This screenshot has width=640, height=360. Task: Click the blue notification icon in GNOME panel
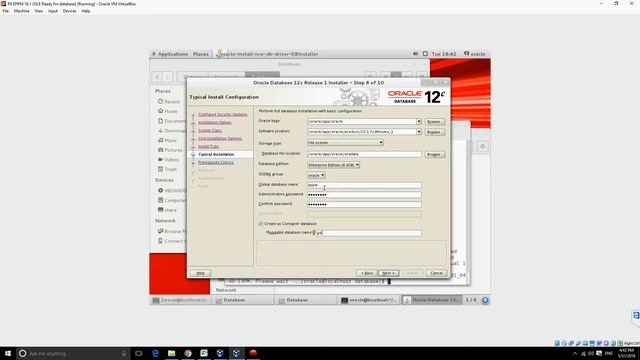pyautogui.click(x=485, y=300)
